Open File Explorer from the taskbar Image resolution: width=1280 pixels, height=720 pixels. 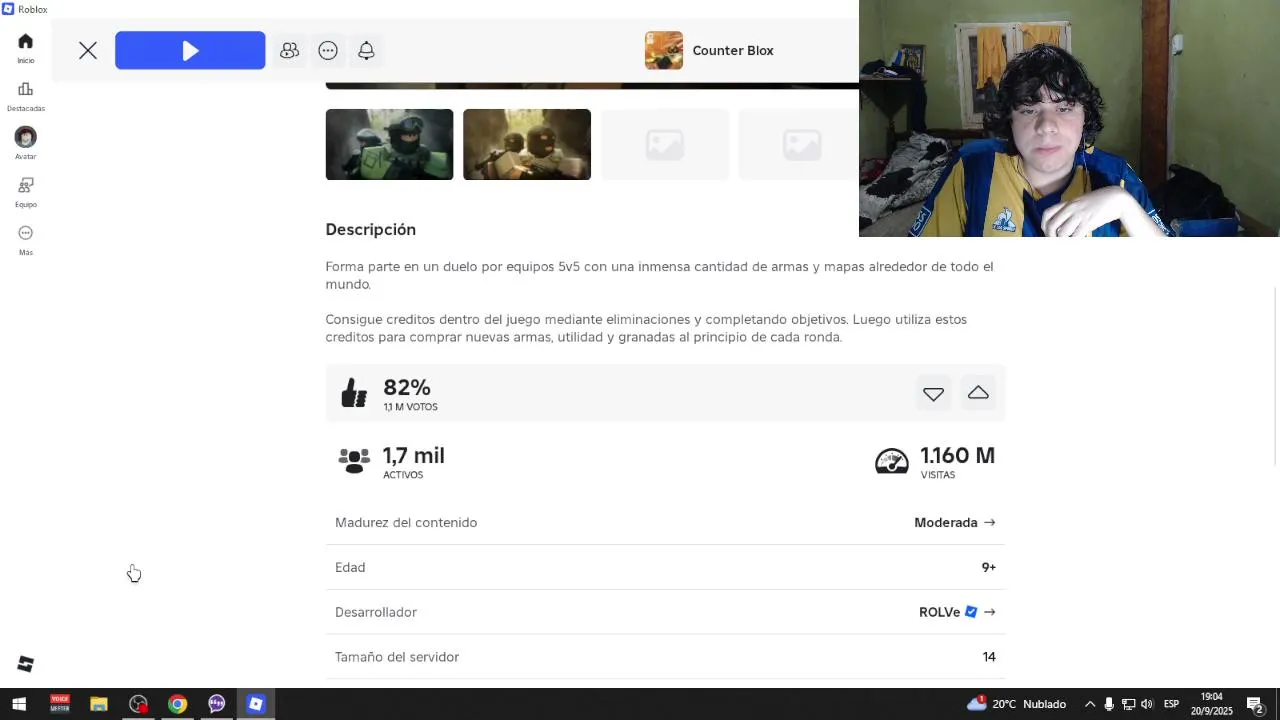pyautogui.click(x=98, y=704)
